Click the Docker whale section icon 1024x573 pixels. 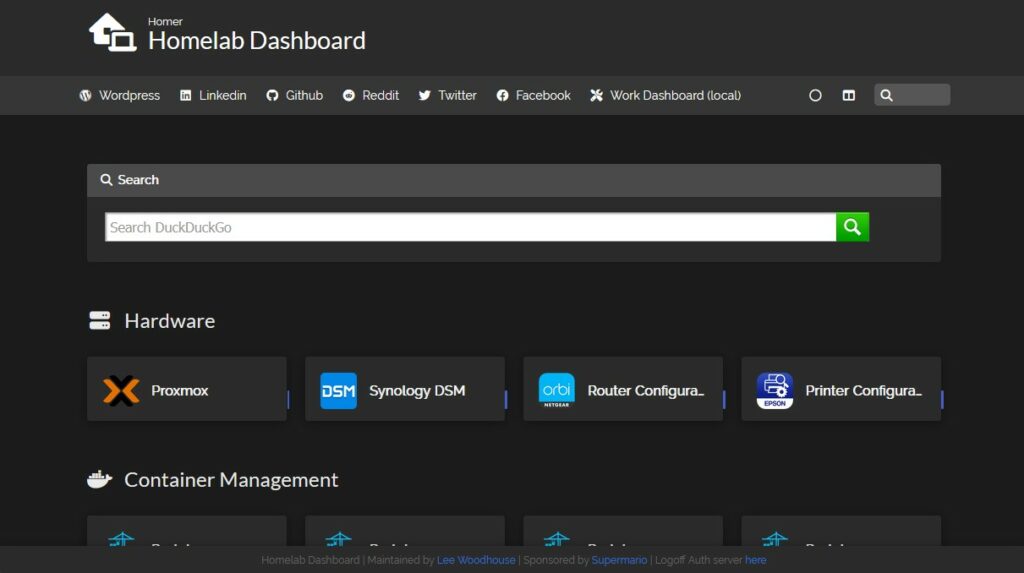(x=99, y=479)
